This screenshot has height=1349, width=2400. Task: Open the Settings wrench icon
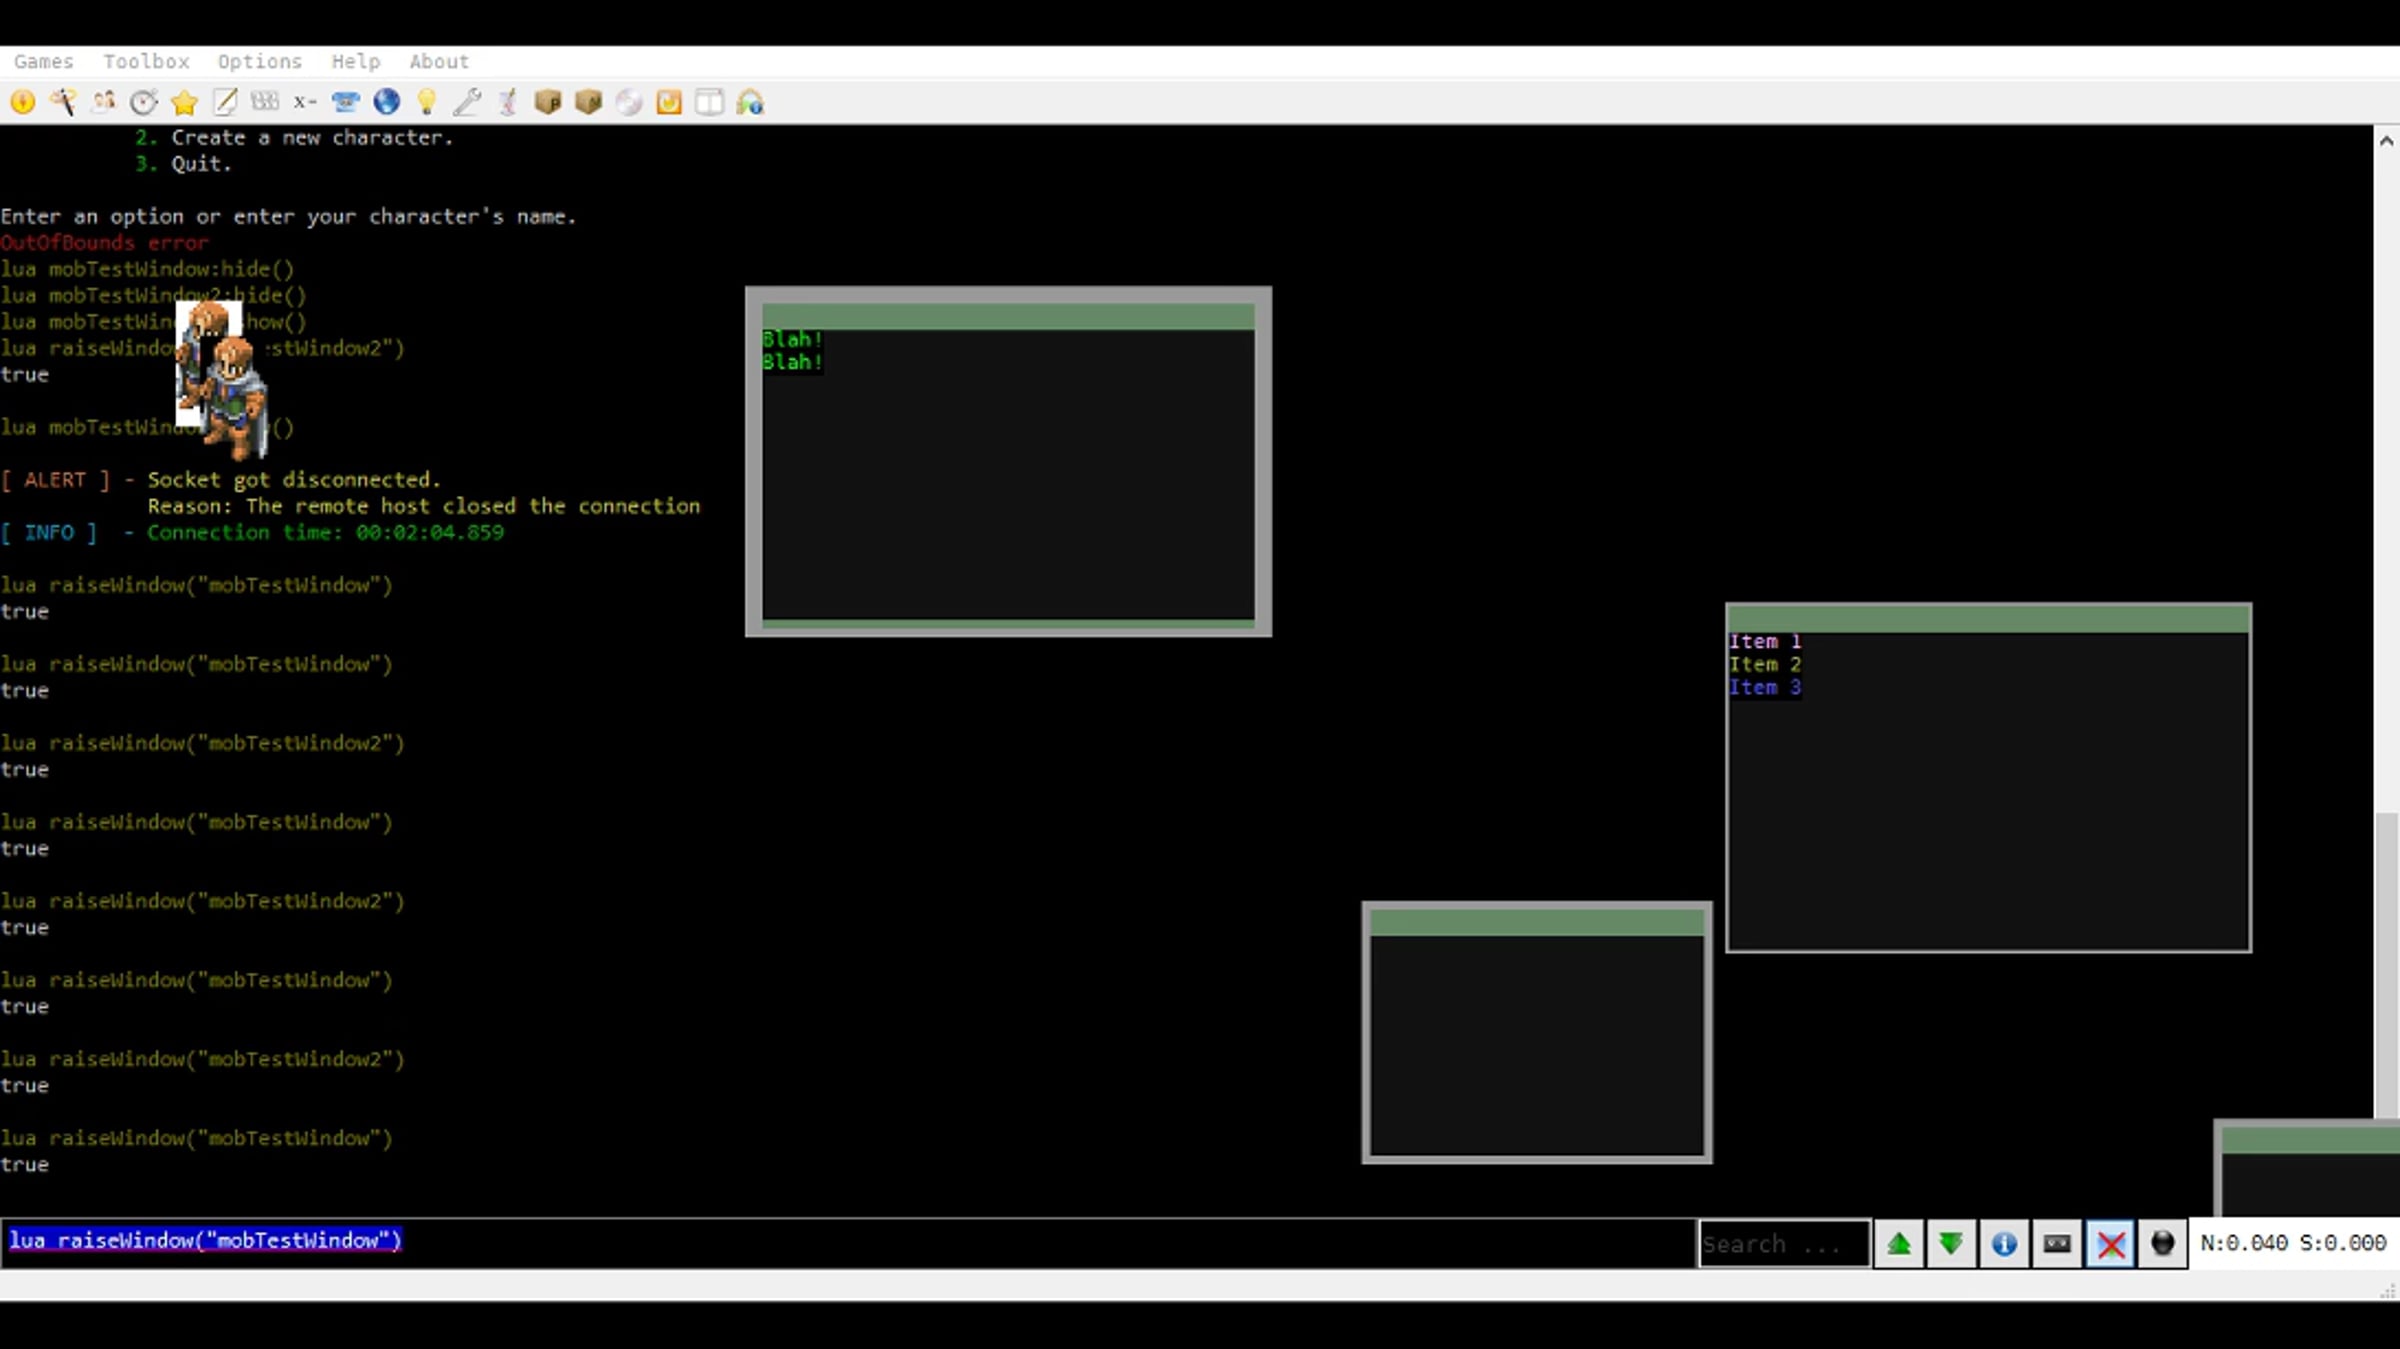click(467, 102)
